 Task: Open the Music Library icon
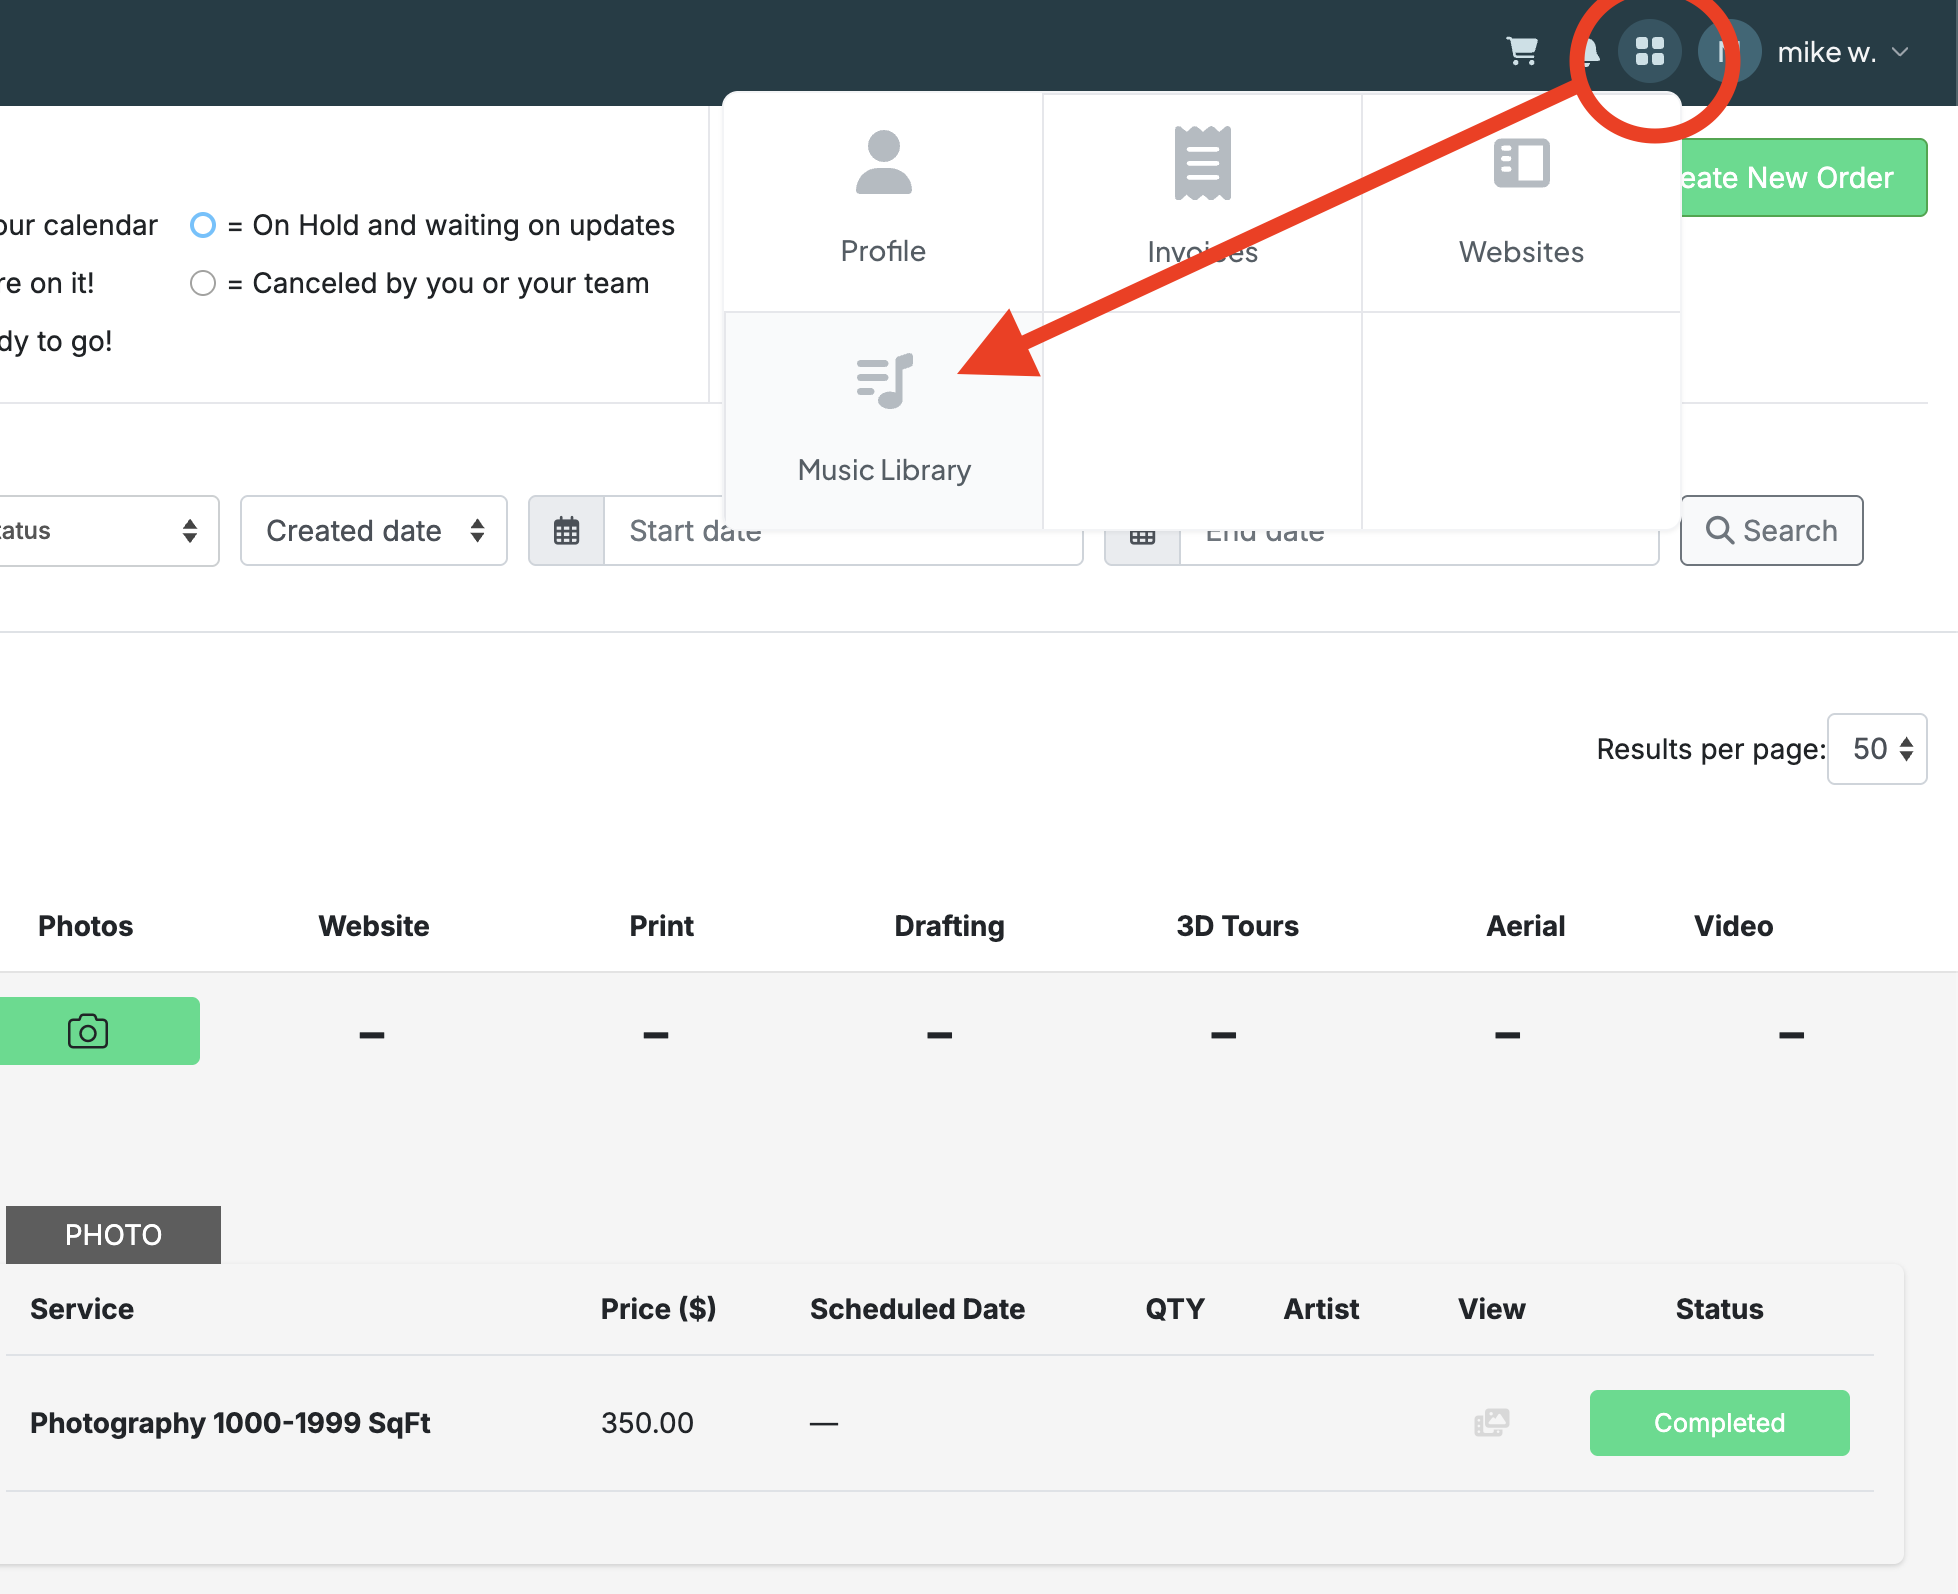tap(884, 382)
